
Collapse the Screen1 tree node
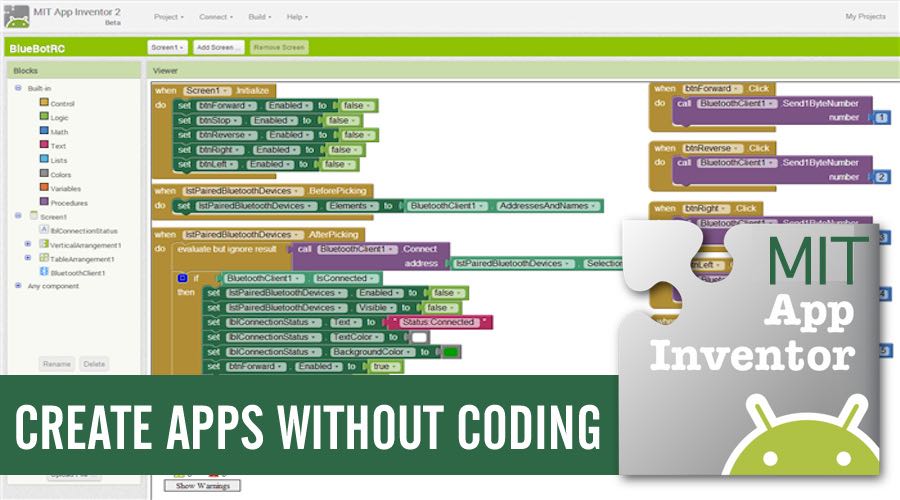(x=18, y=216)
